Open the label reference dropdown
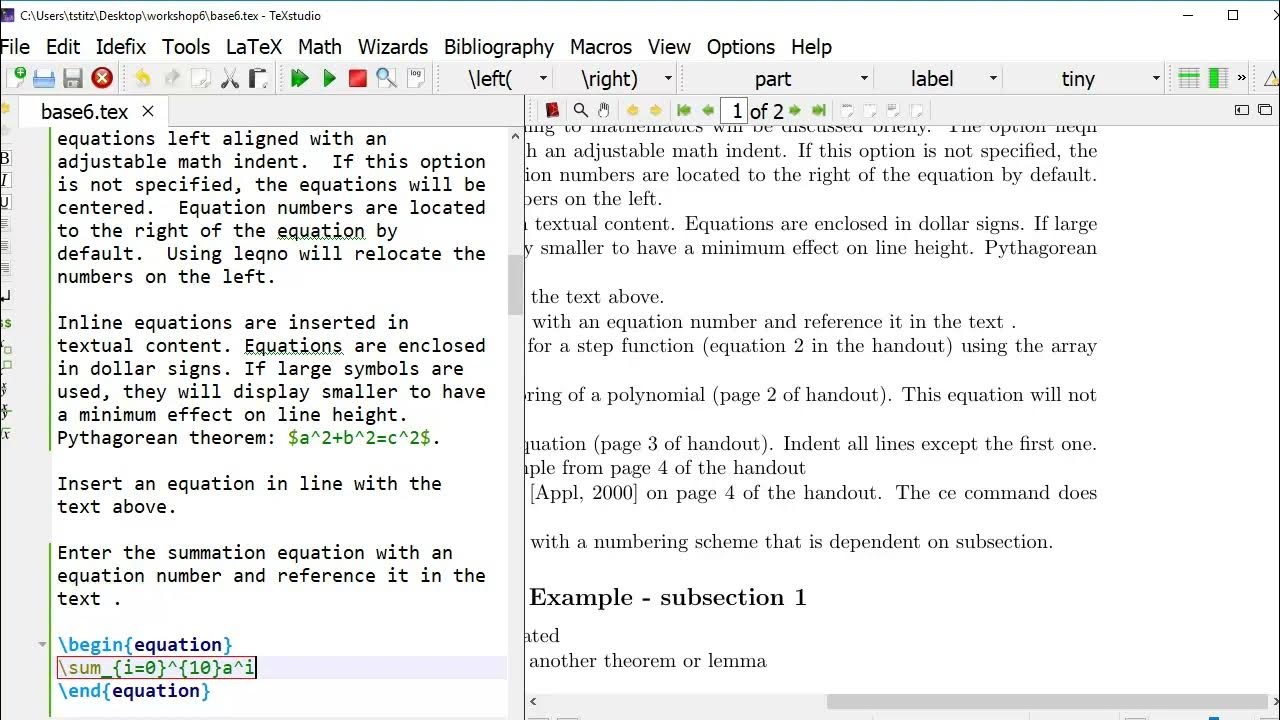The height and width of the screenshot is (720, 1280). point(993,78)
